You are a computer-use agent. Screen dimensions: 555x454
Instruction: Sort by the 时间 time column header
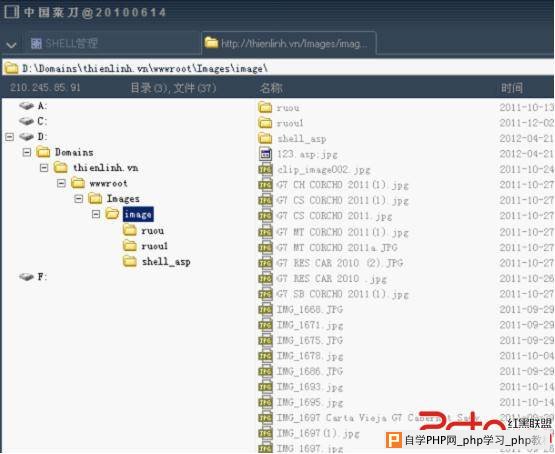tap(511, 88)
